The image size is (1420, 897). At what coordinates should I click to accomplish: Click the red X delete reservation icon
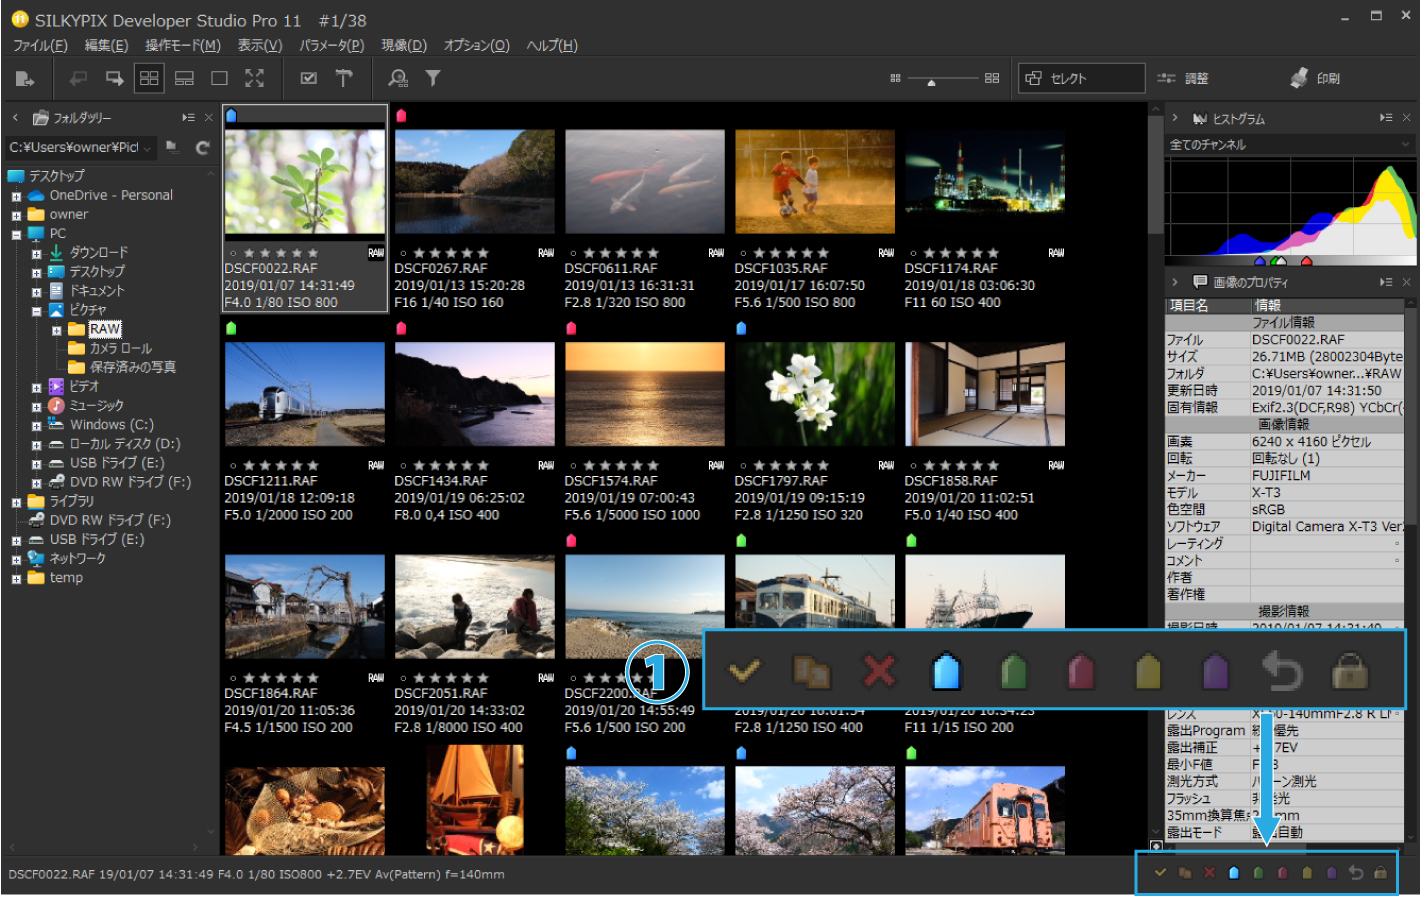(x=1209, y=873)
